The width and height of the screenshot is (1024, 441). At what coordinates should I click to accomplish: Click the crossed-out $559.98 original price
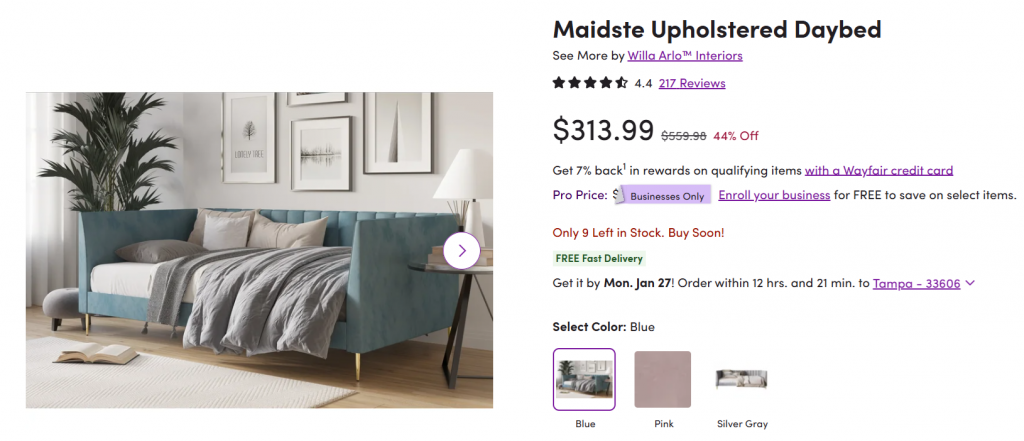click(684, 136)
